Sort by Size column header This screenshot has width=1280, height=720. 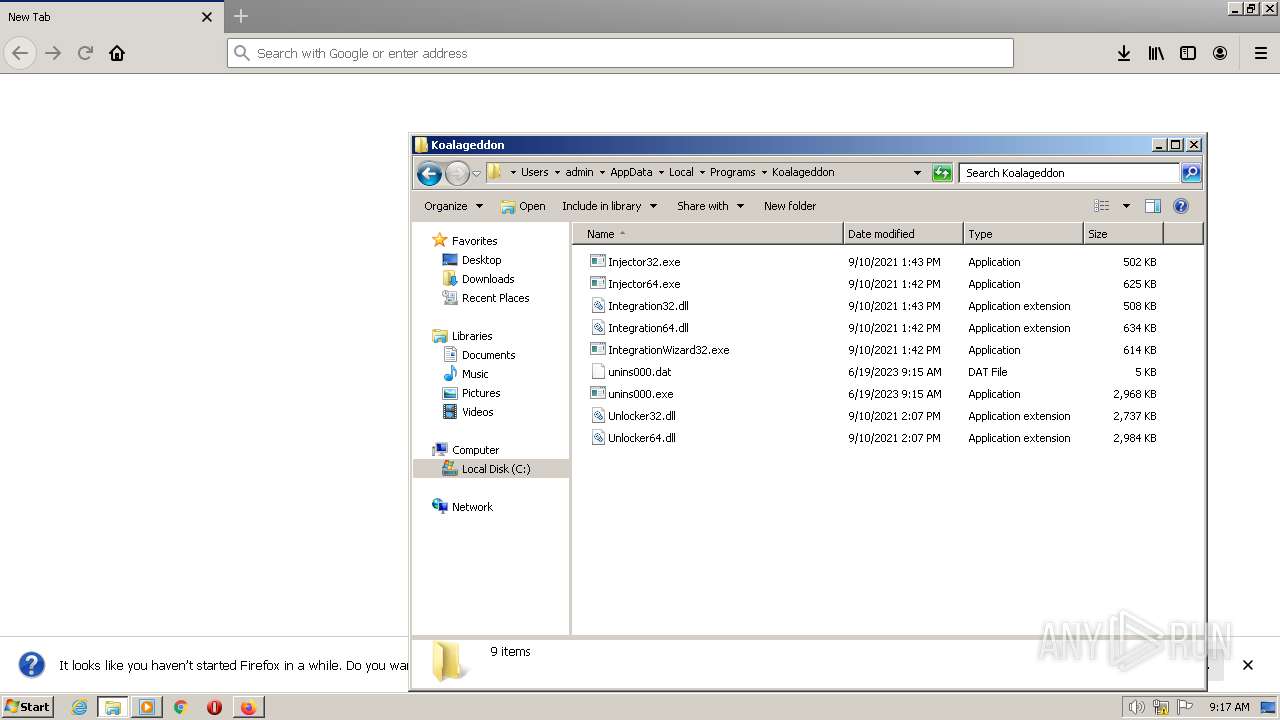pyautogui.click(x=1124, y=234)
